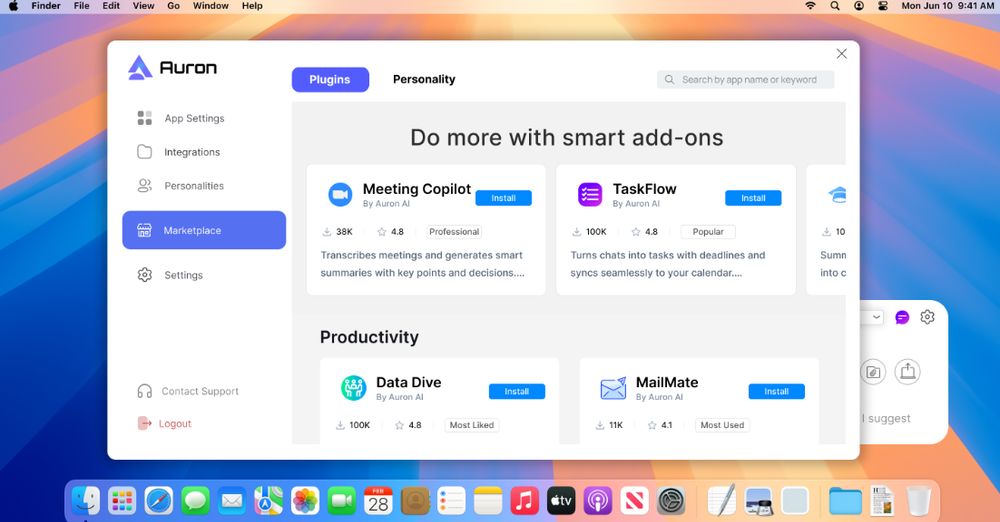Click the purple chat bubble icon behind

click(x=902, y=317)
